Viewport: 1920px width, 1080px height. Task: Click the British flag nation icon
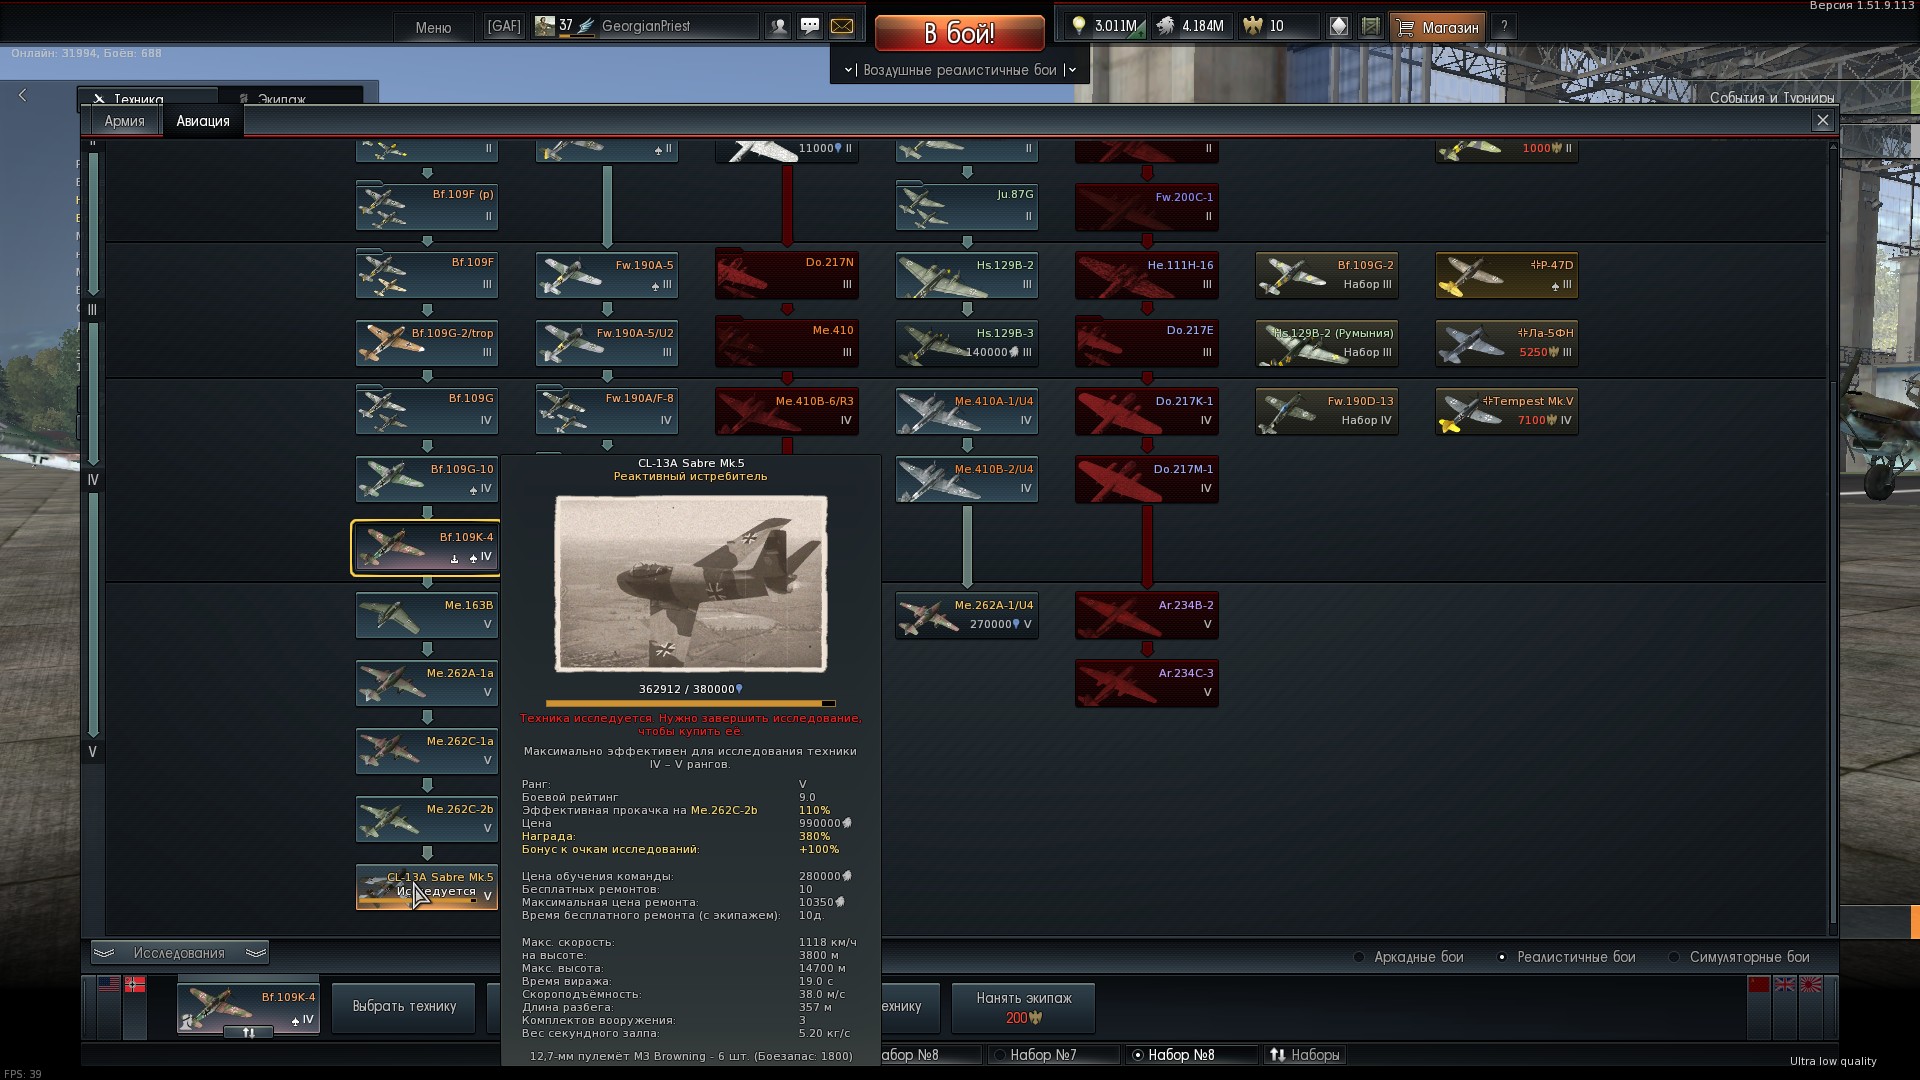1785,985
